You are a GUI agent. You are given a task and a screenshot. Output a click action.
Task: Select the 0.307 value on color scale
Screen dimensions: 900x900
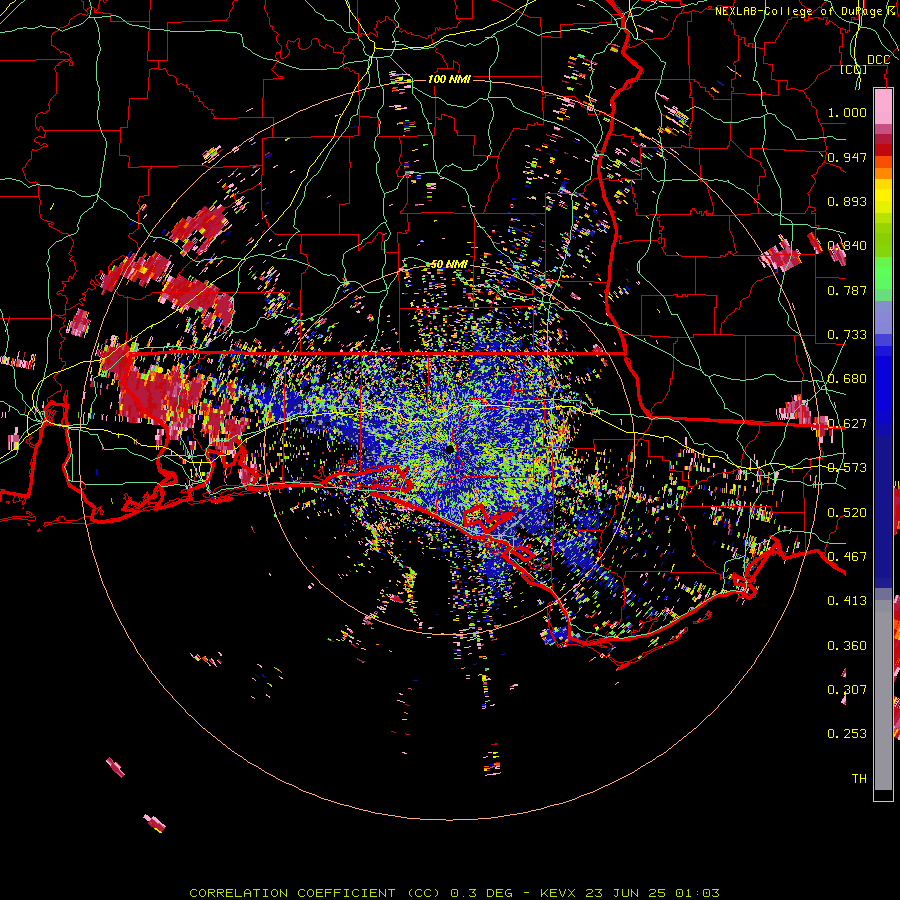(847, 689)
